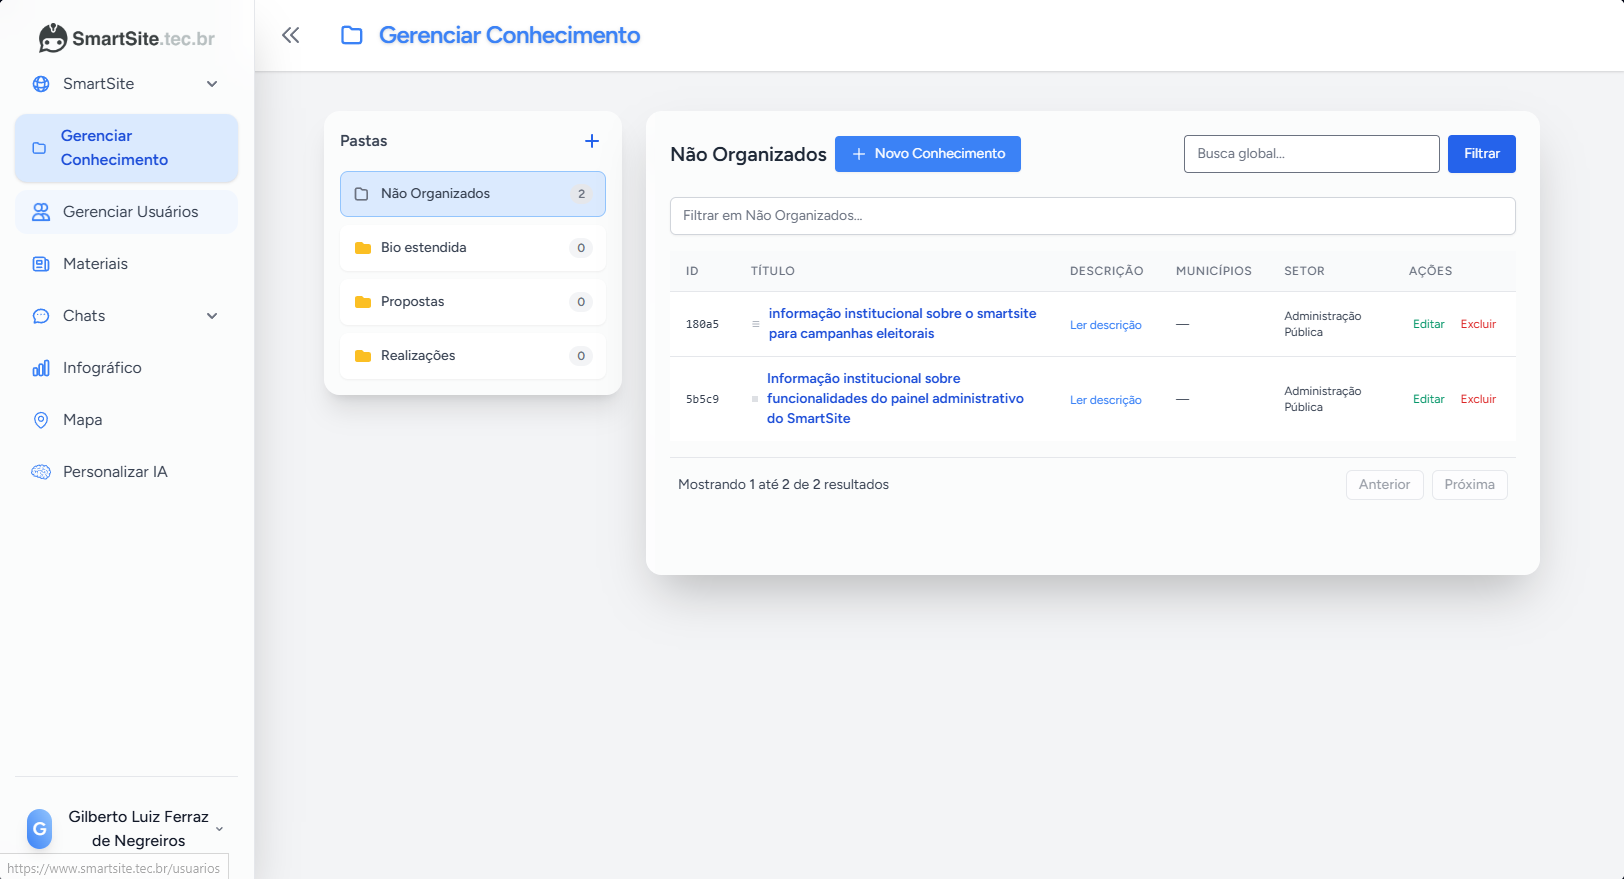This screenshot has height=879, width=1624.
Task: Click the brain icon beside Personalizar IA
Action: pyautogui.click(x=41, y=472)
